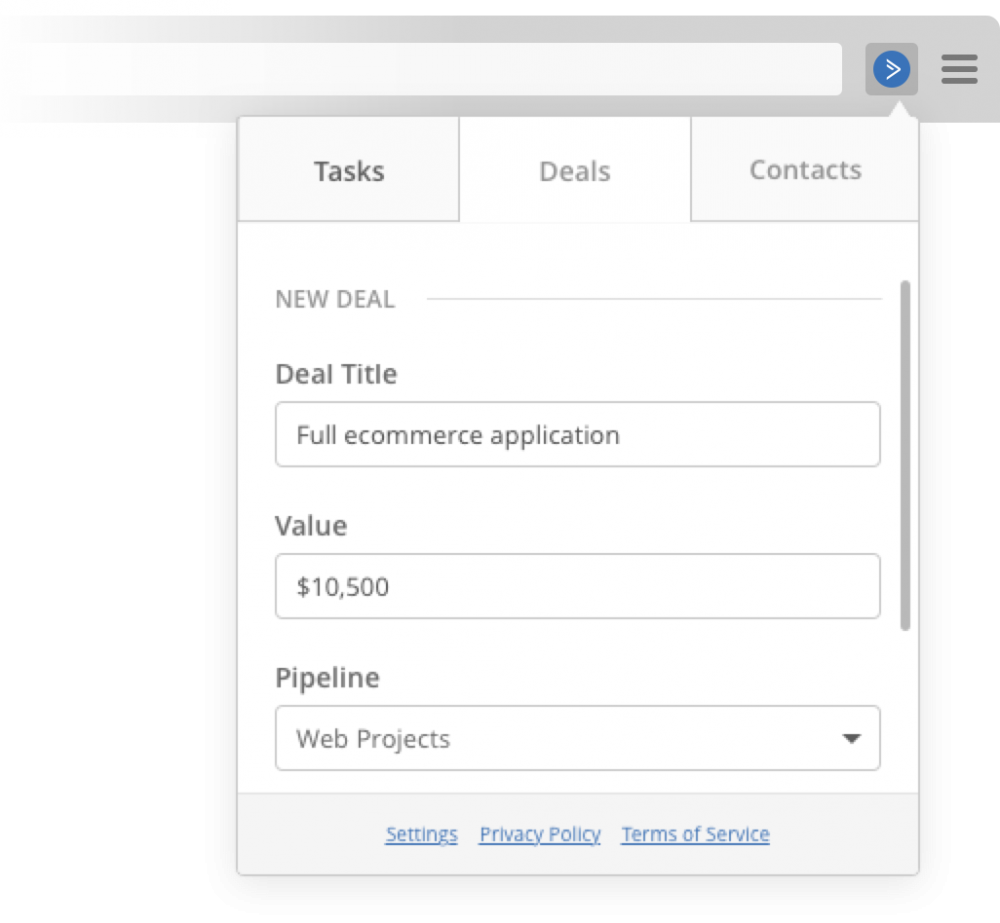Focus the Value field showing $10,500
The image size is (1000, 923).
click(577, 587)
